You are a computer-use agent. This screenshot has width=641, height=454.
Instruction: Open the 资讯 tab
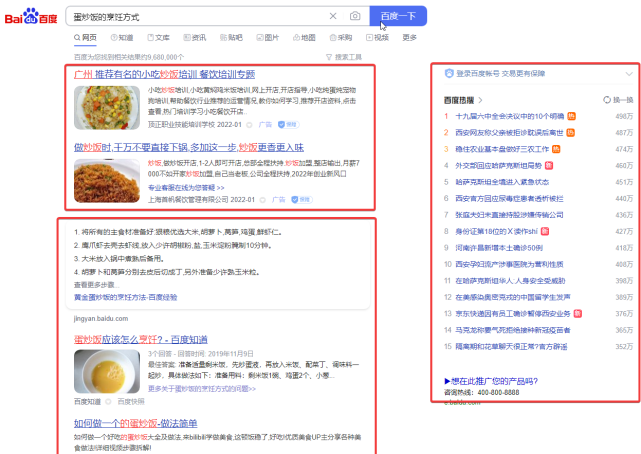point(195,38)
